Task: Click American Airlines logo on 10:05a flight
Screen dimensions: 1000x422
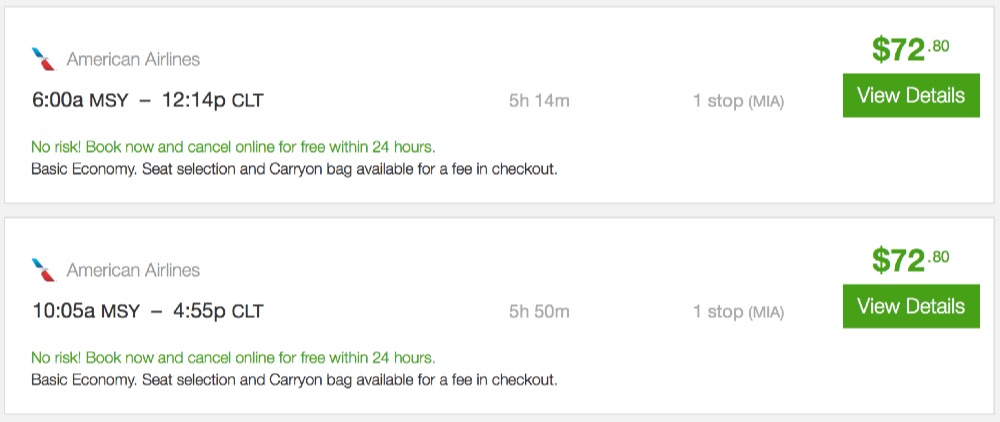Action: coord(44,270)
